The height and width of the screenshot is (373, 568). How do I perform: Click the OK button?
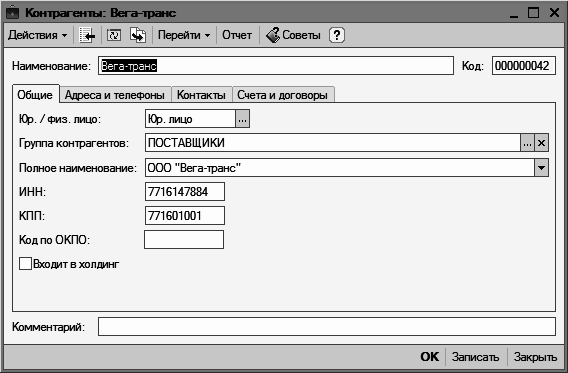point(429,357)
